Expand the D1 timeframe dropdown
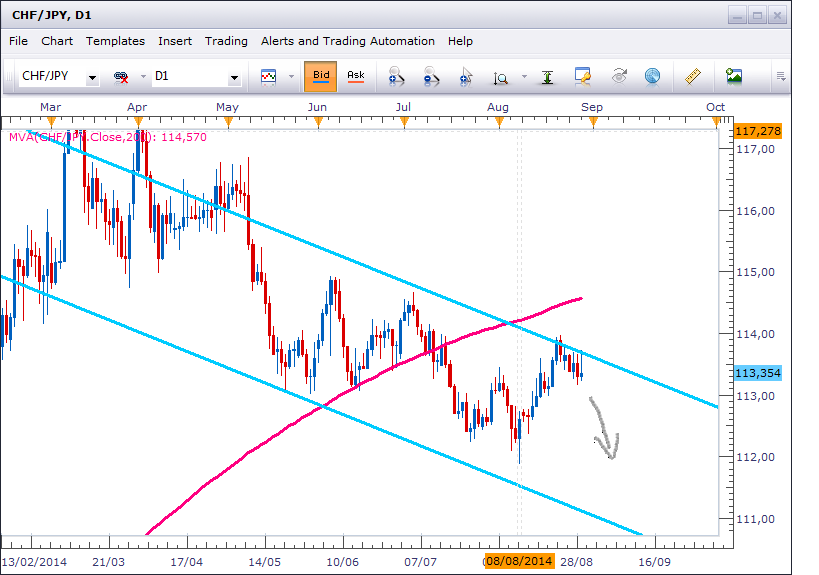 (234, 77)
